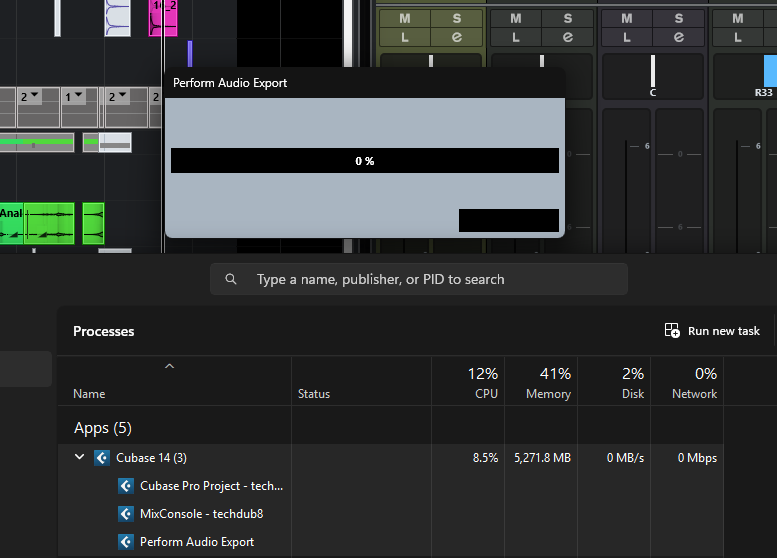Collapse the Cubase 14 (3) process group

click(x=79, y=457)
